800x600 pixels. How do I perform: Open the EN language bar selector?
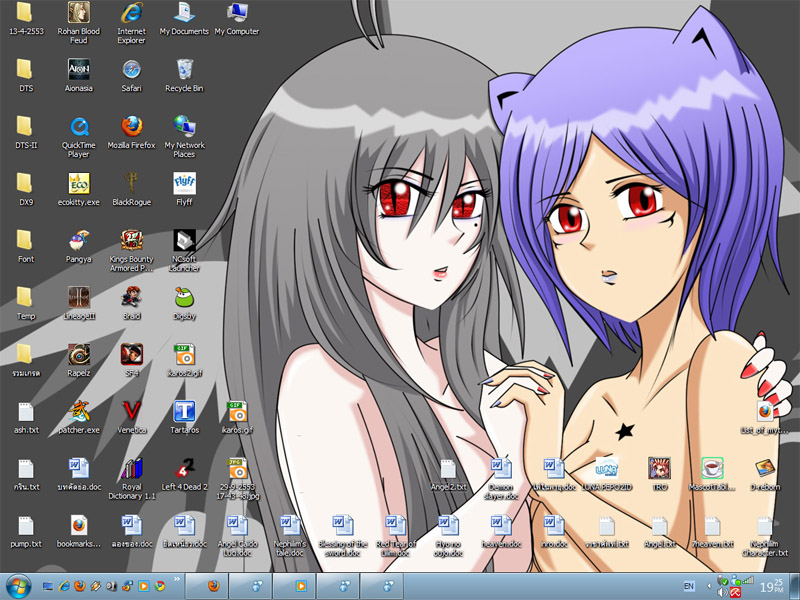(x=688, y=586)
